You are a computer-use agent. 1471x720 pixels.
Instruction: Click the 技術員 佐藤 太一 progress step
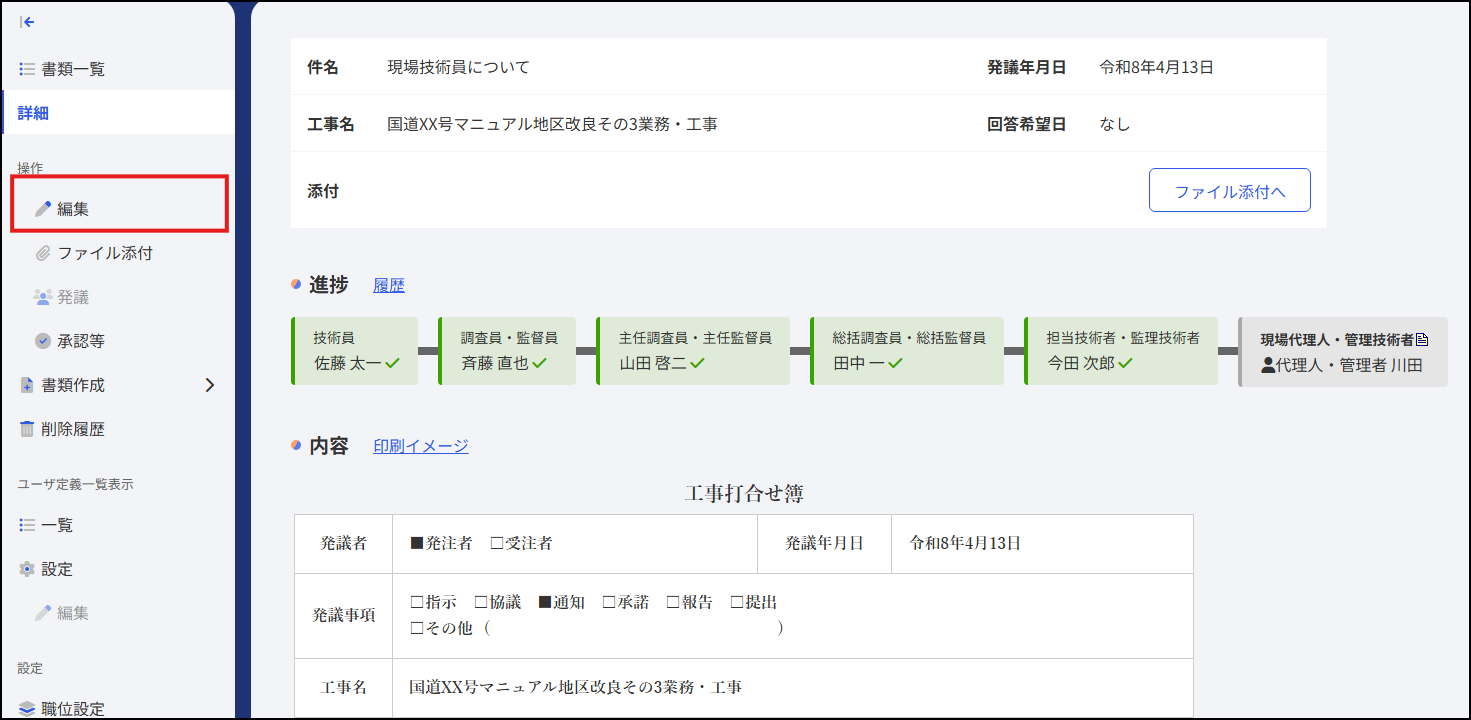tap(355, 351)
